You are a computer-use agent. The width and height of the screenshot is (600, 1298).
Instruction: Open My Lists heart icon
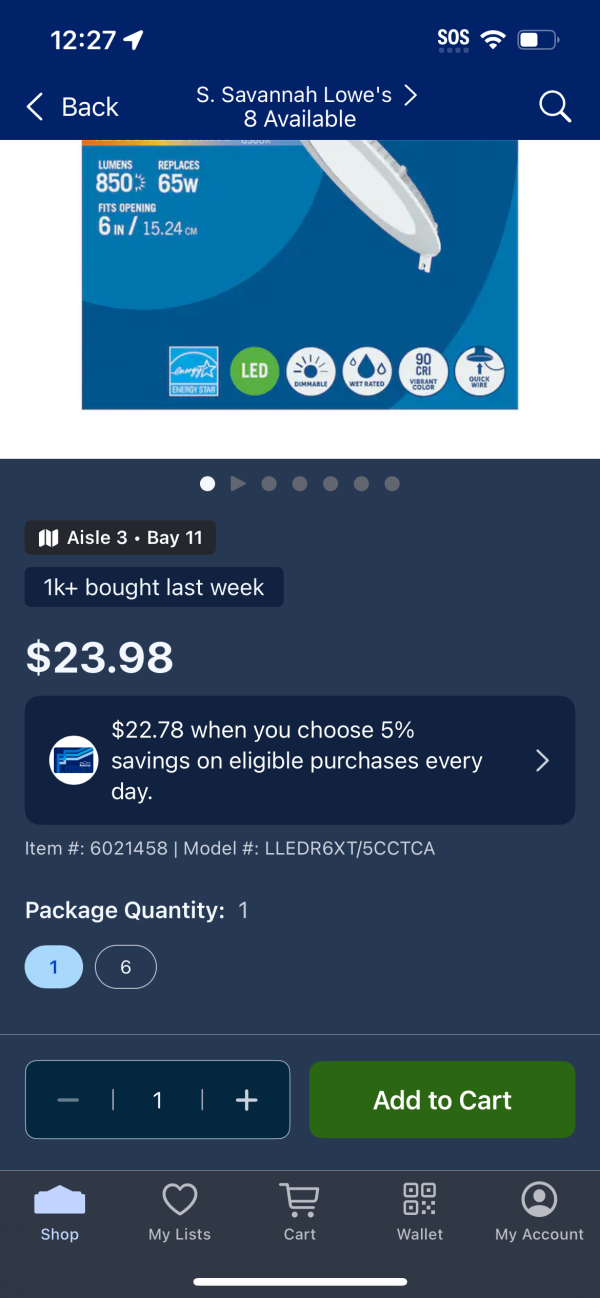pos(180,1199)
